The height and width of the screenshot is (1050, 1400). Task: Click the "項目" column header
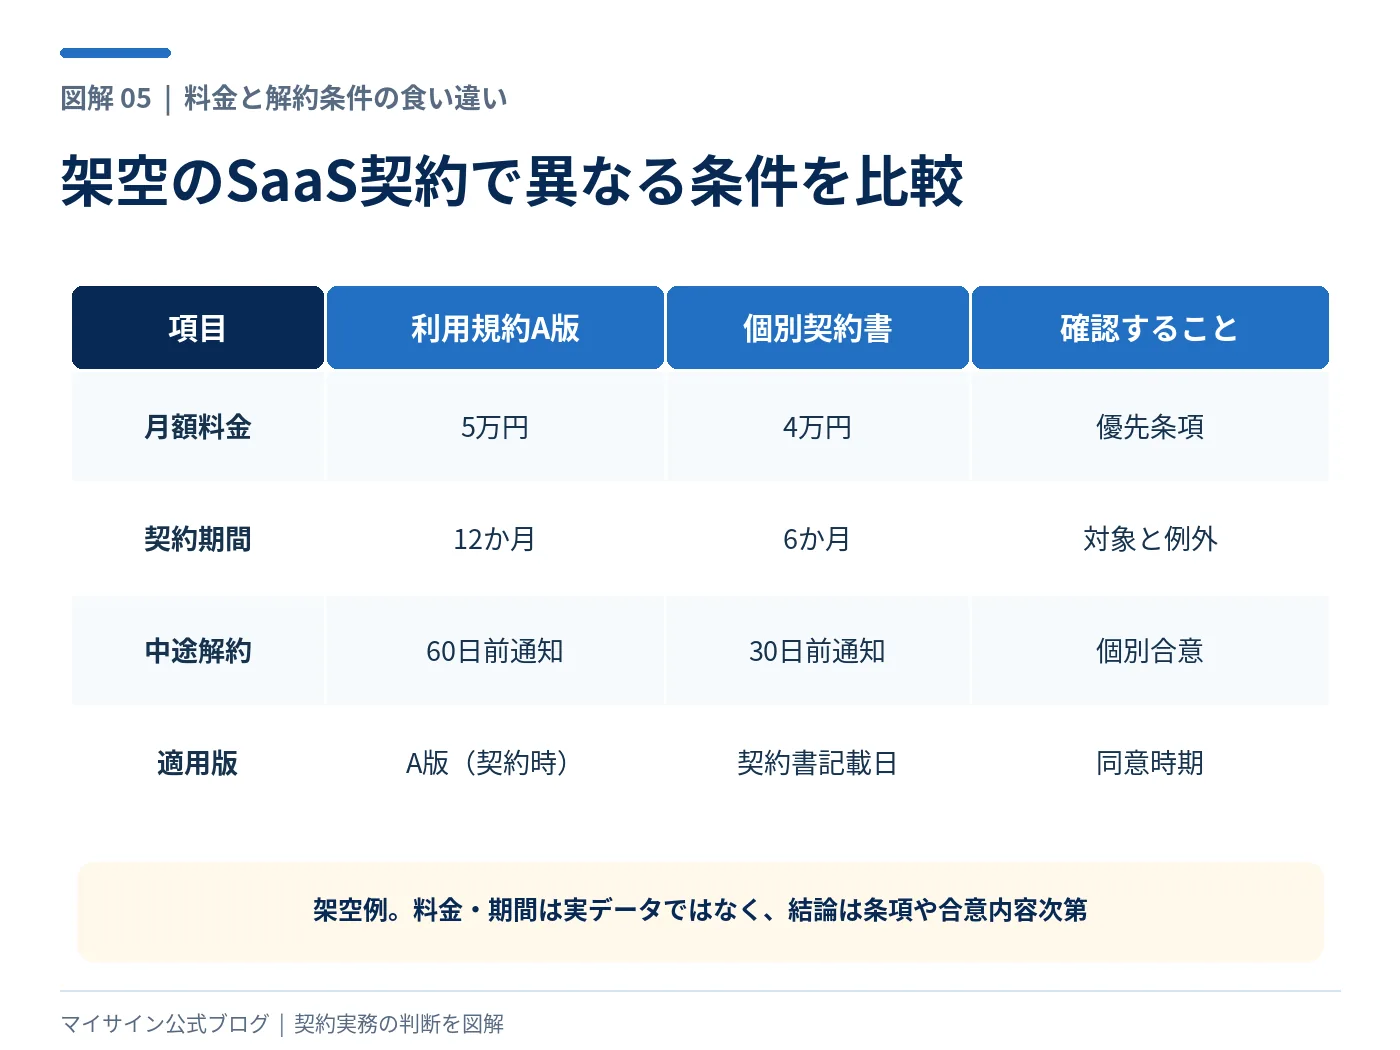click(198, 328)
